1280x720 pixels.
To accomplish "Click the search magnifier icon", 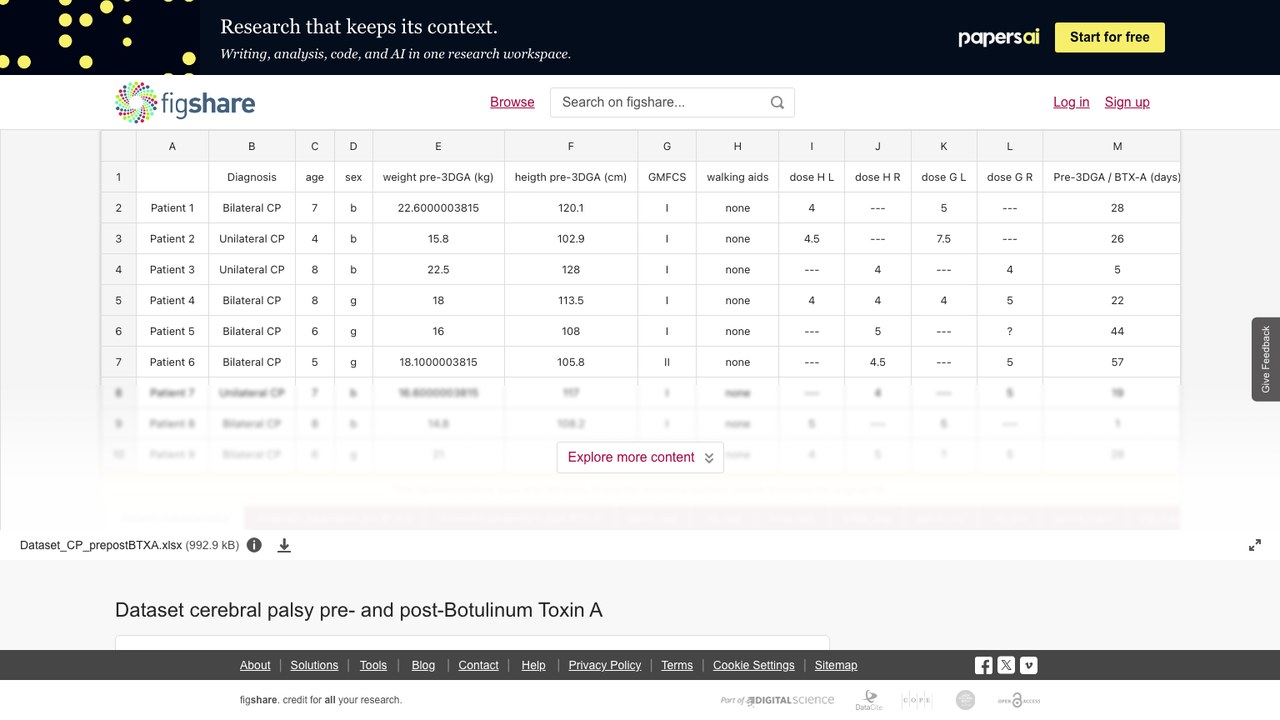I will (x=777, y=102).
